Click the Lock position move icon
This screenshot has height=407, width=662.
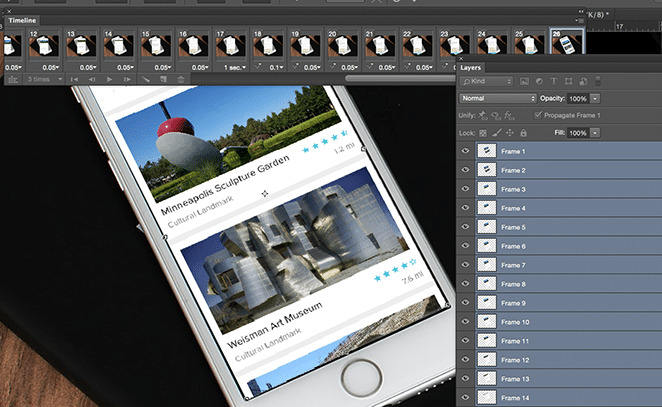click(510, 132)
